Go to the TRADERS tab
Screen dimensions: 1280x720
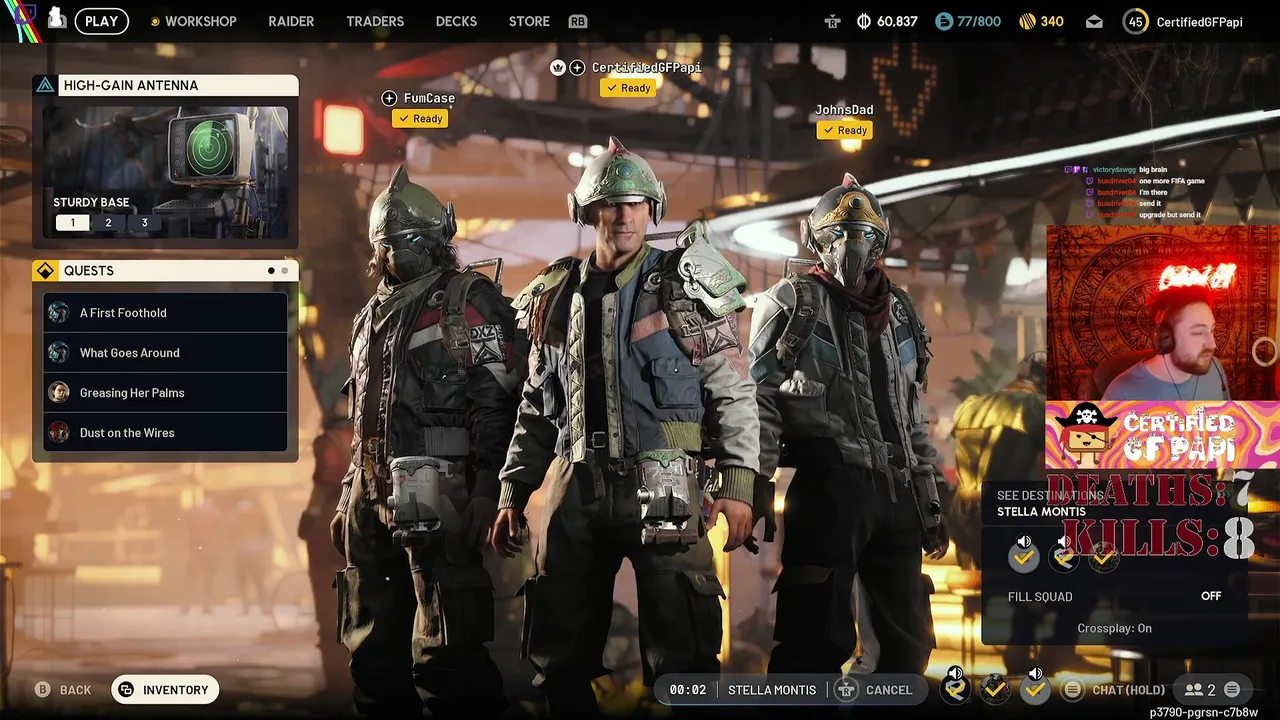(x=375, y=21)
